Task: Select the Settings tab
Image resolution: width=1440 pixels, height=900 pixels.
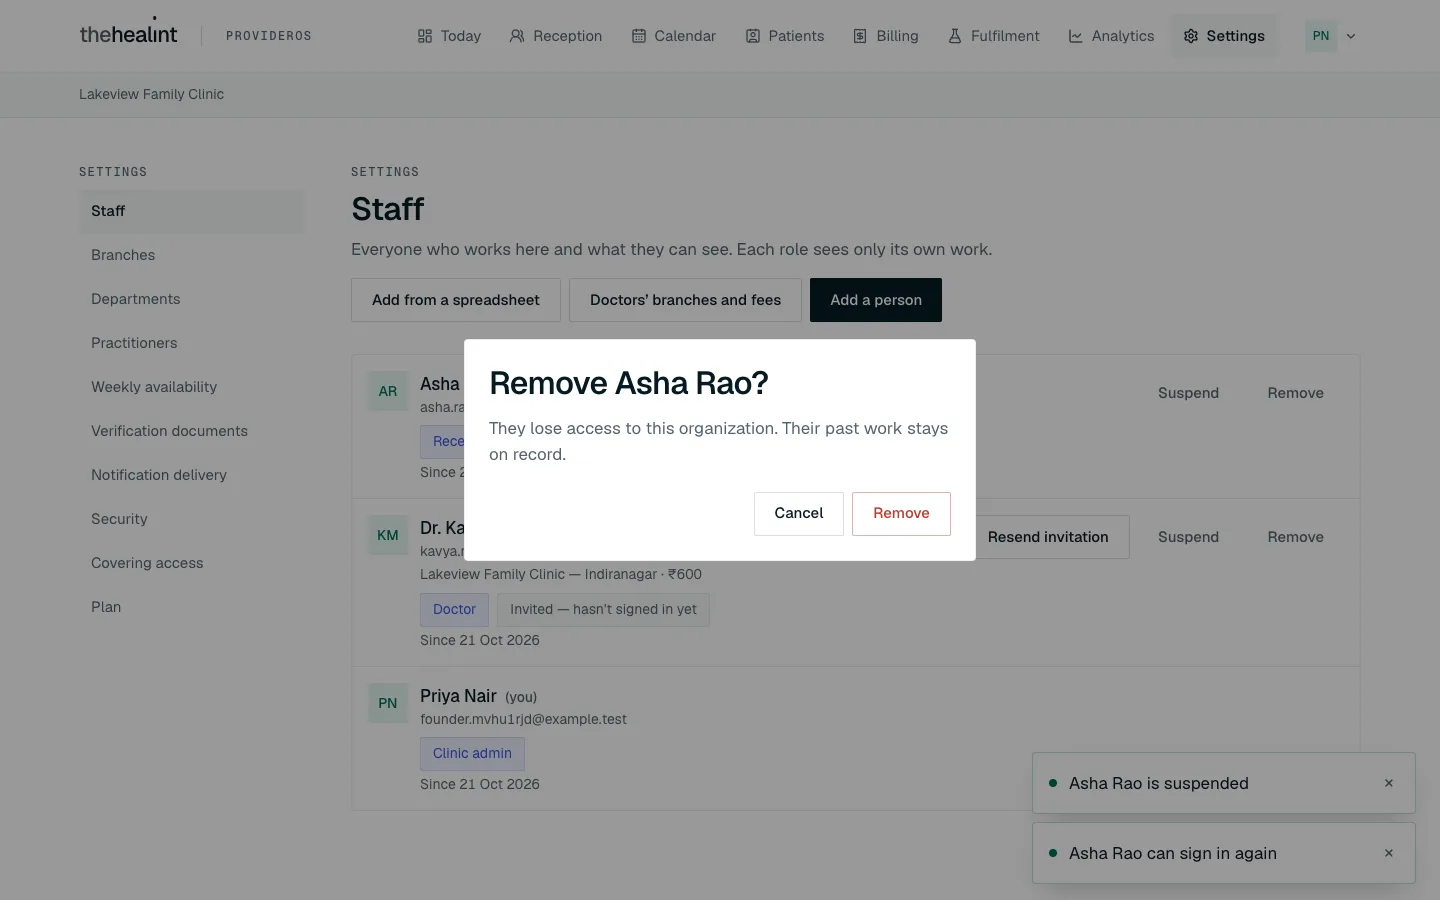Action: [1224, 36]
